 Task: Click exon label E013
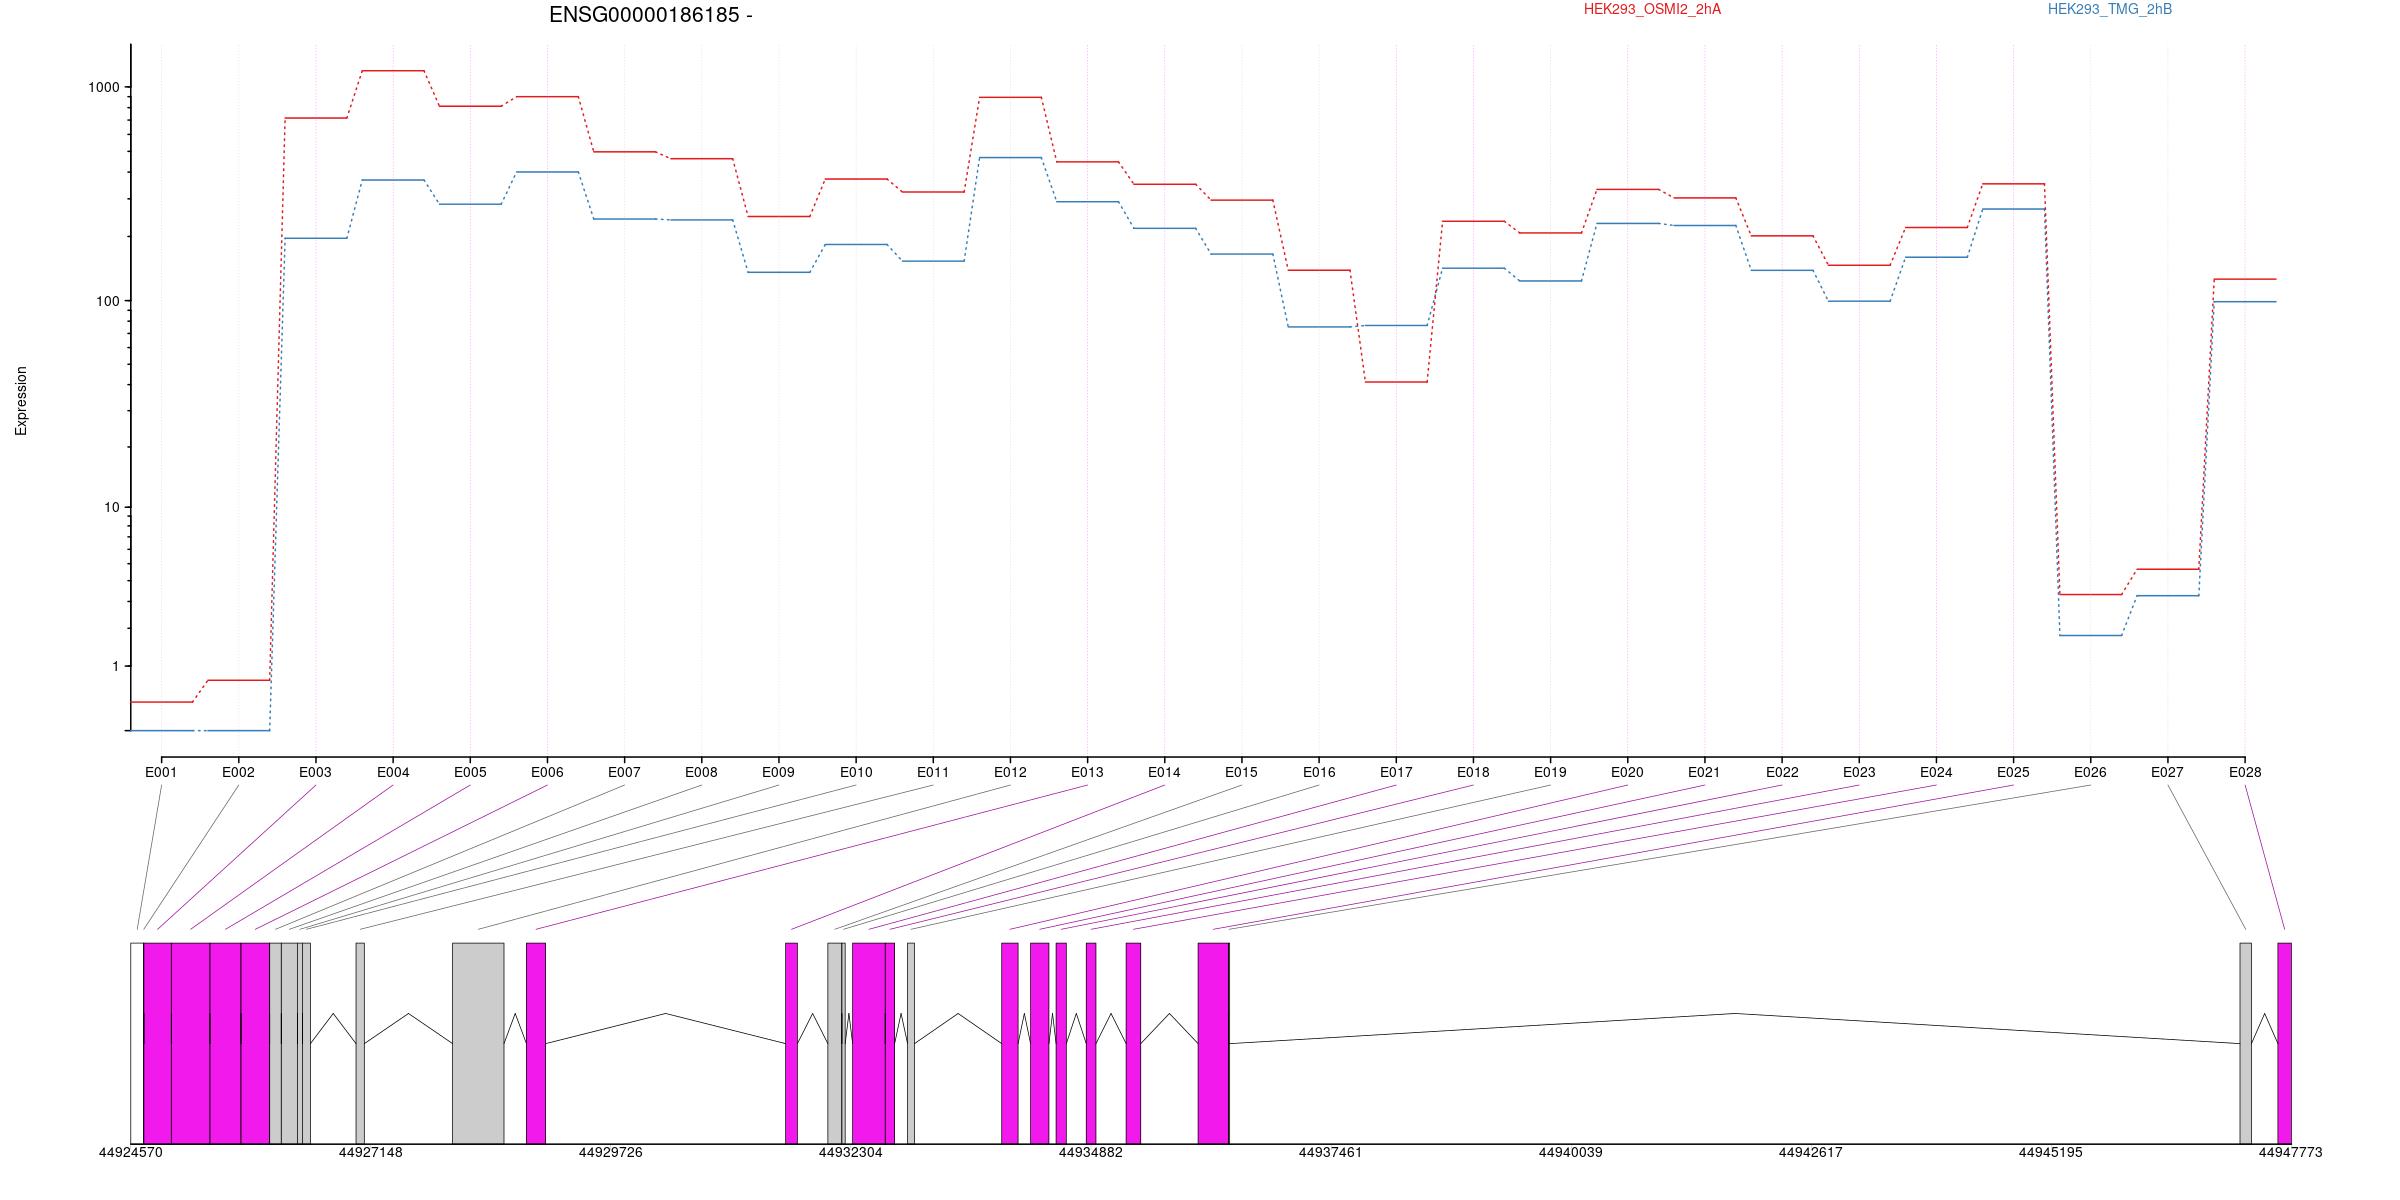pos(1087,772)
